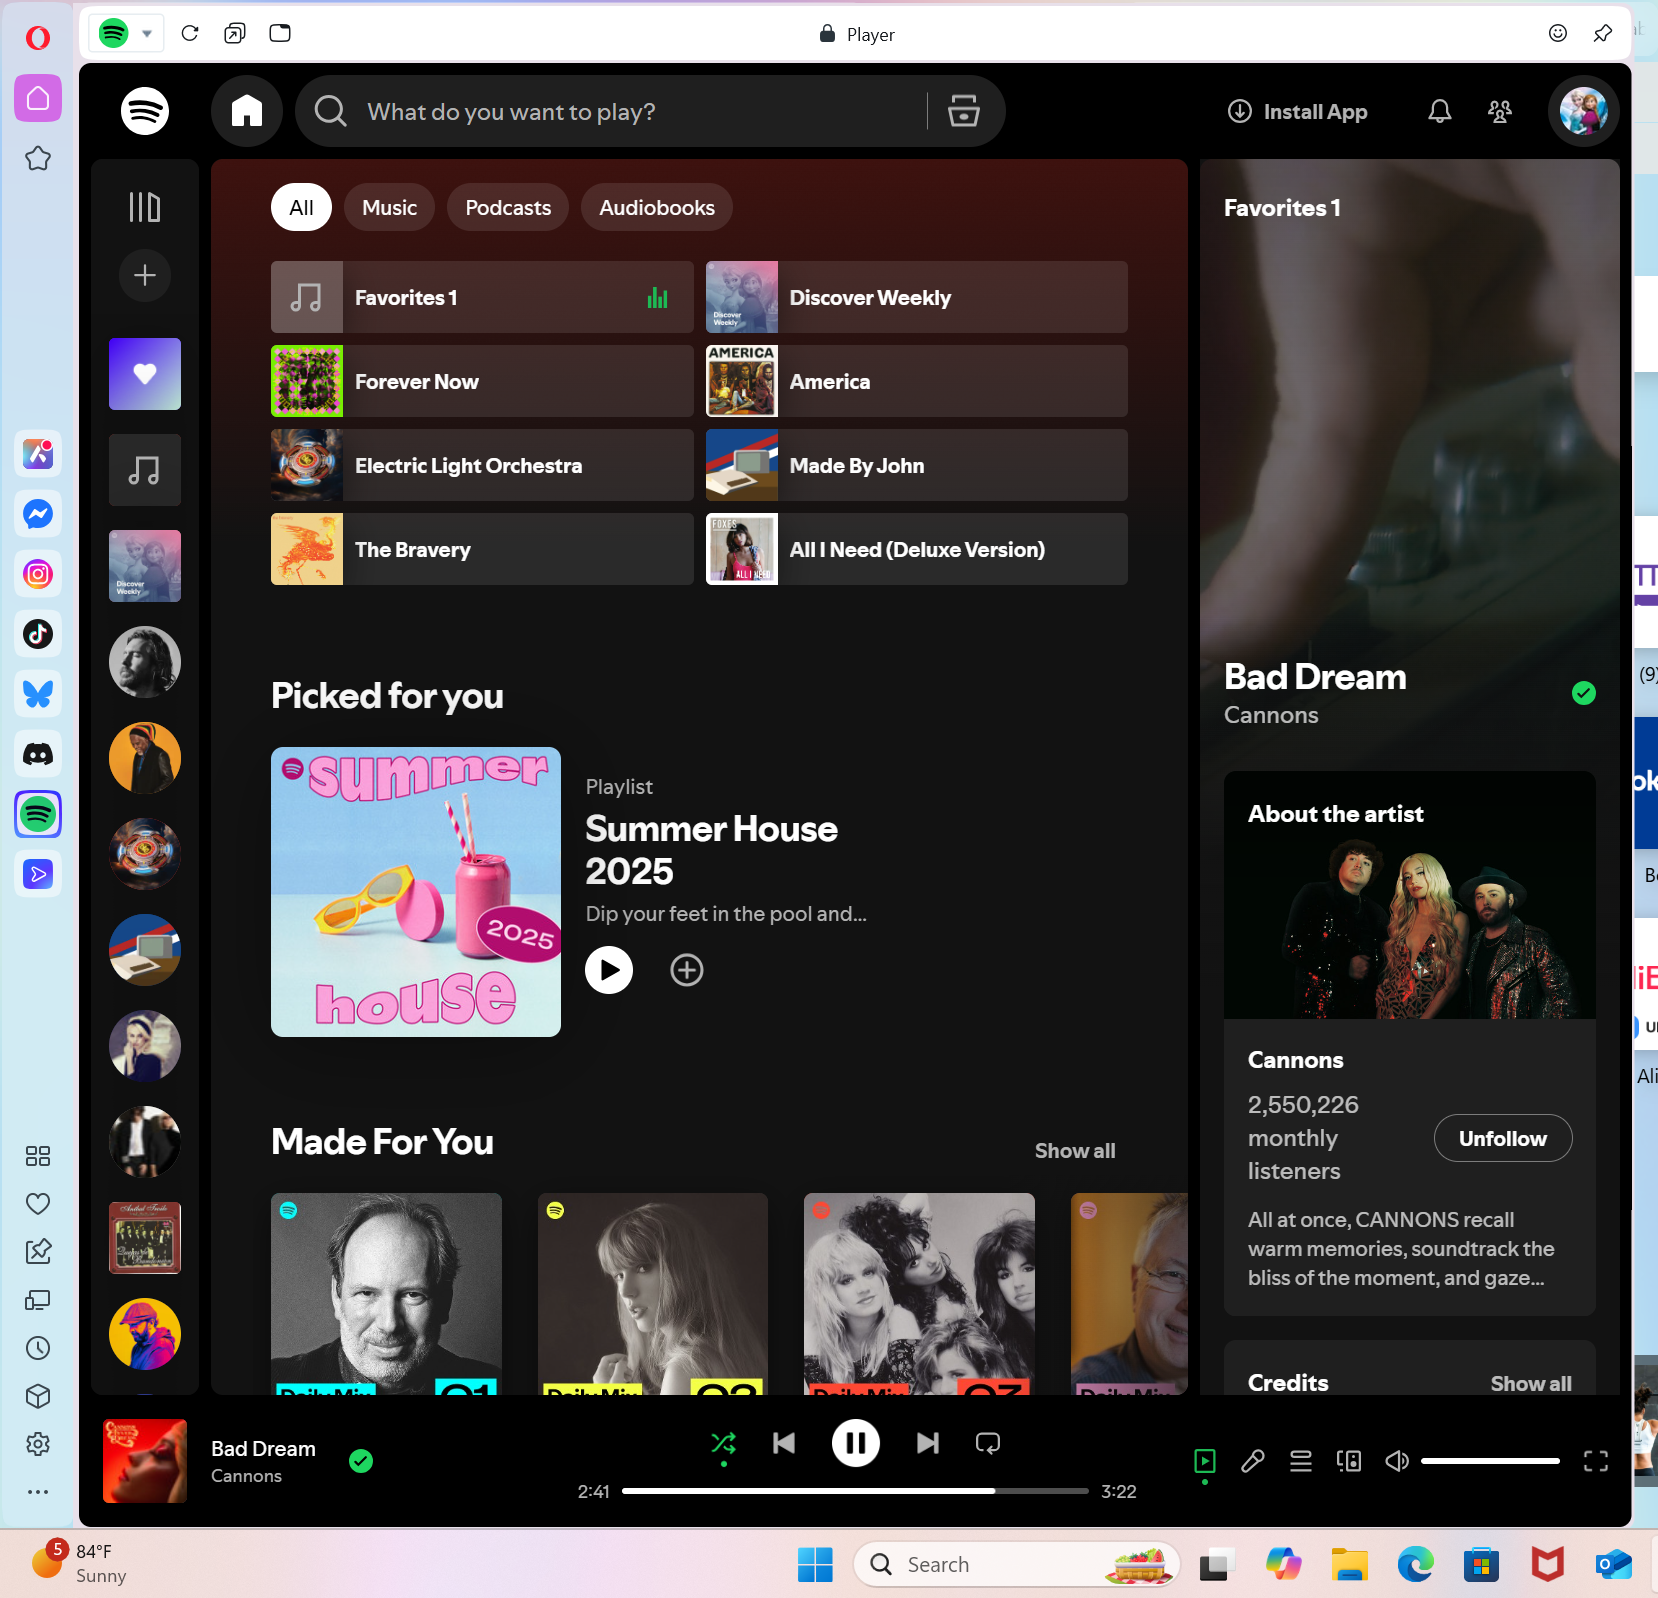Click the Opera menu logo
The height and width of the screenshot is (1598, 1658).
pyautogui.click(x=38, y=38)
